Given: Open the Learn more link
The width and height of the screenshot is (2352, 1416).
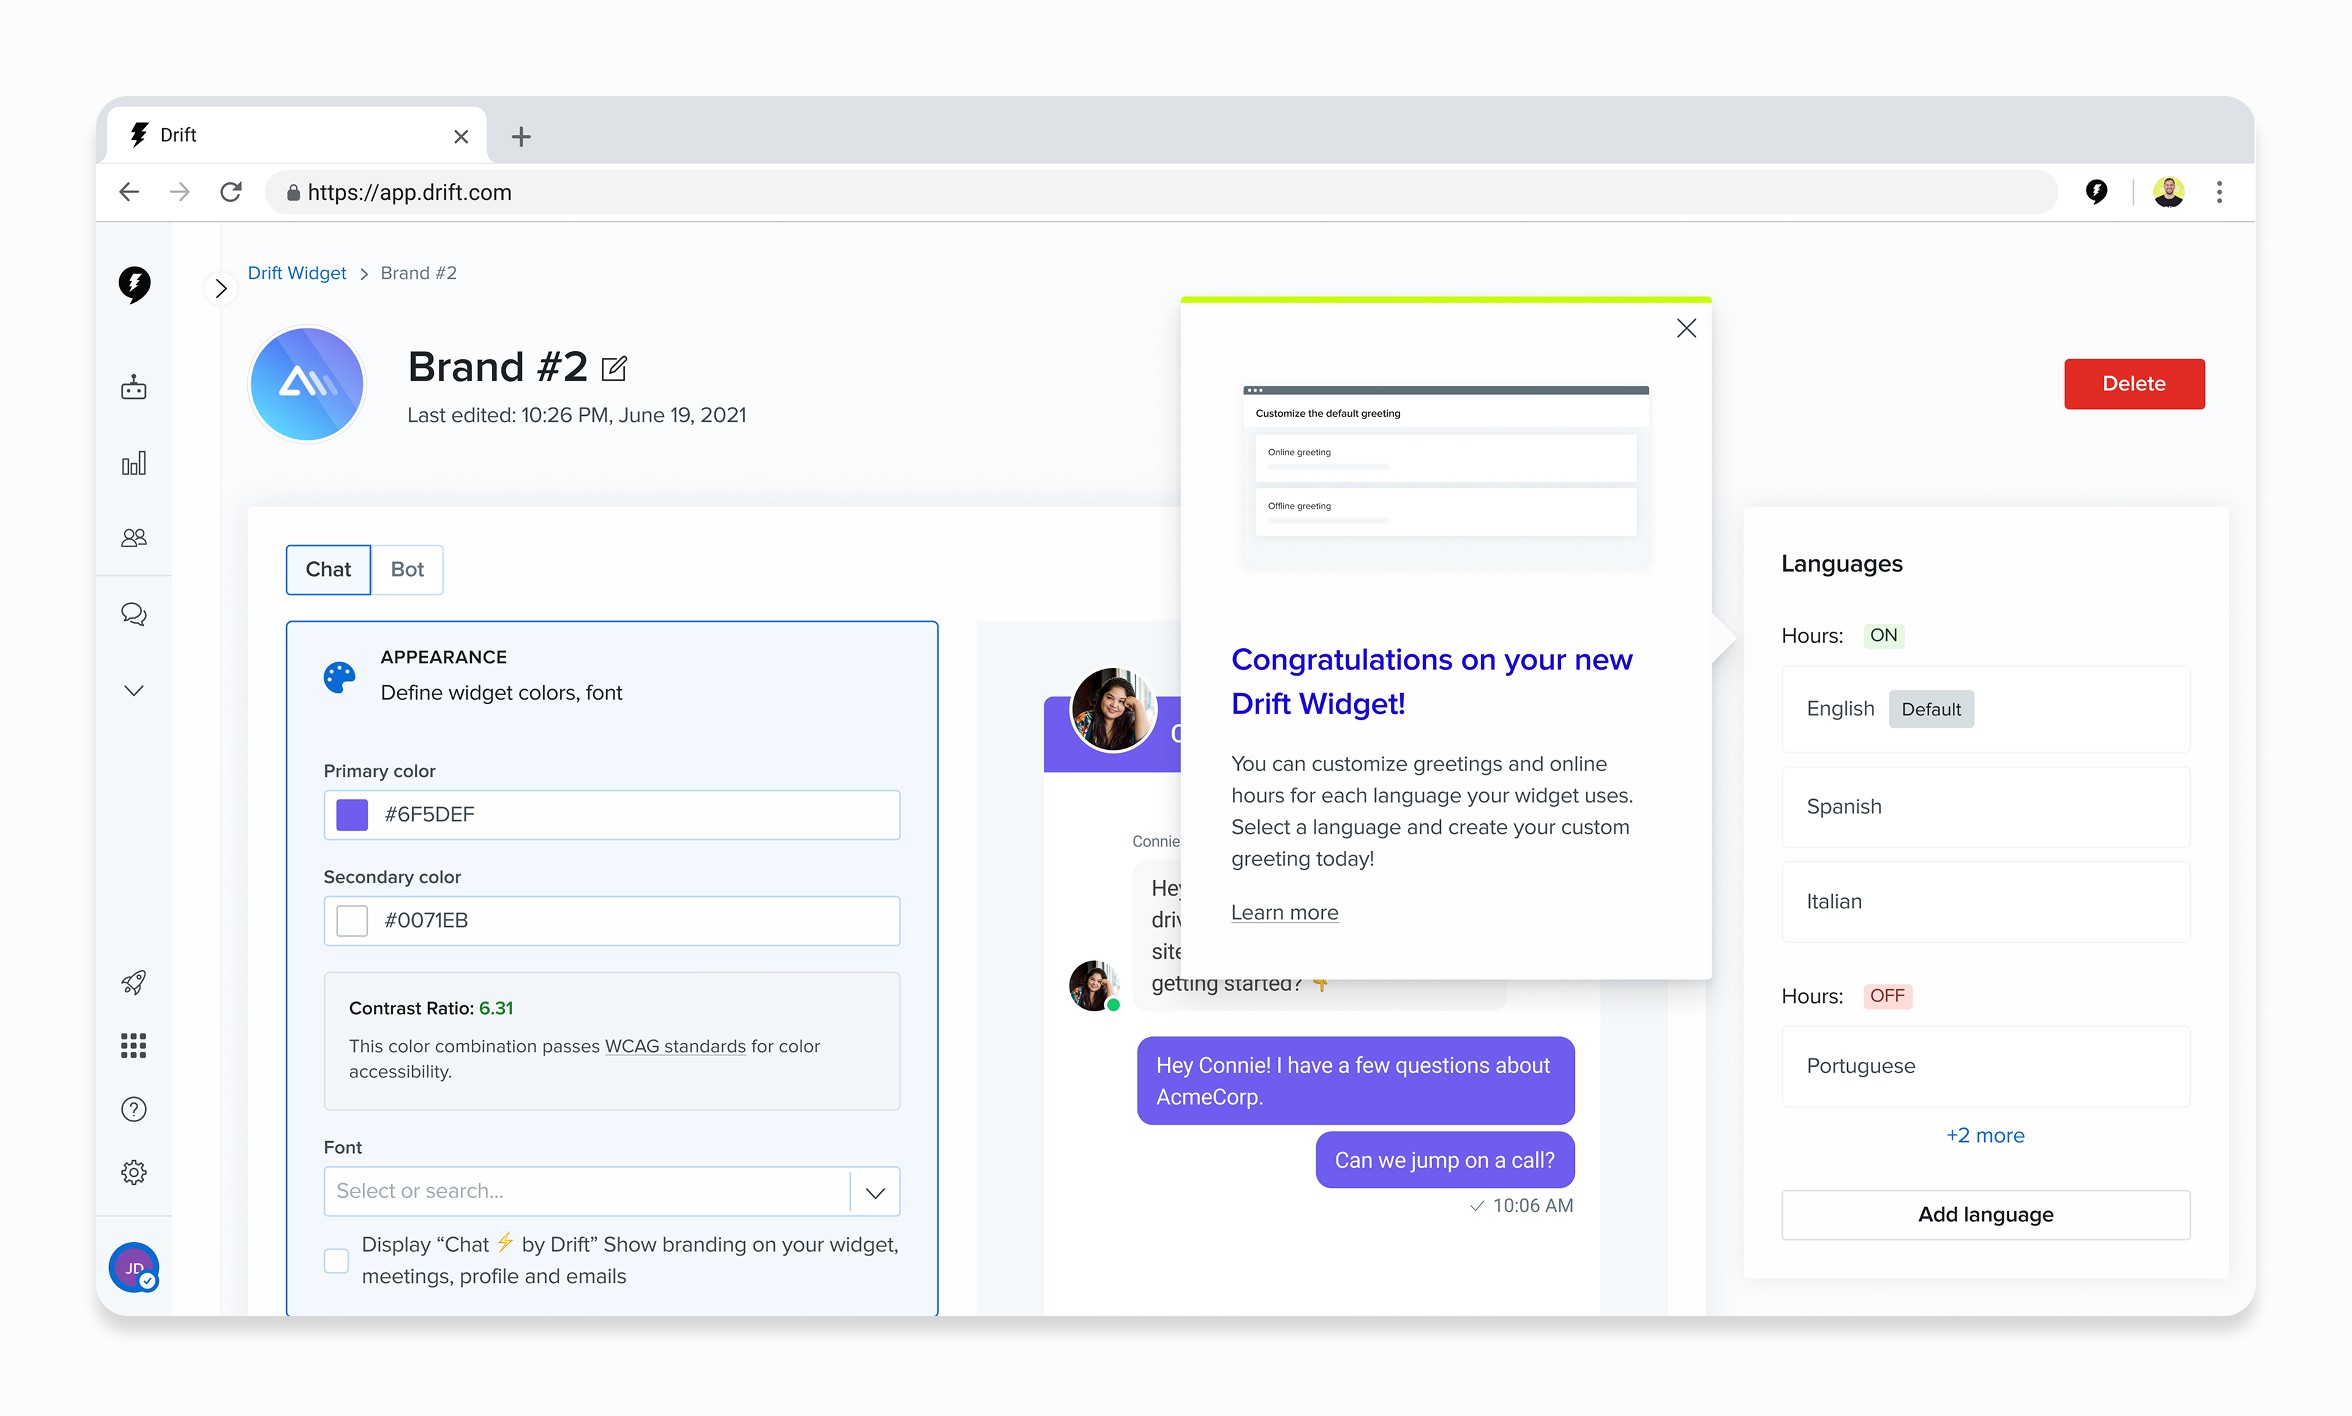Looking at the screenshot, I should point(1284,913).
